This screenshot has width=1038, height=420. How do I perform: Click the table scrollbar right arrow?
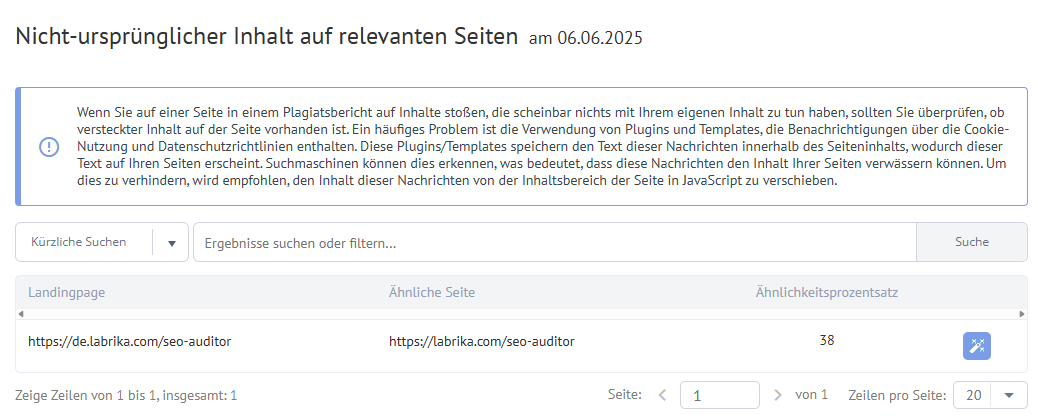[1023, 314]
